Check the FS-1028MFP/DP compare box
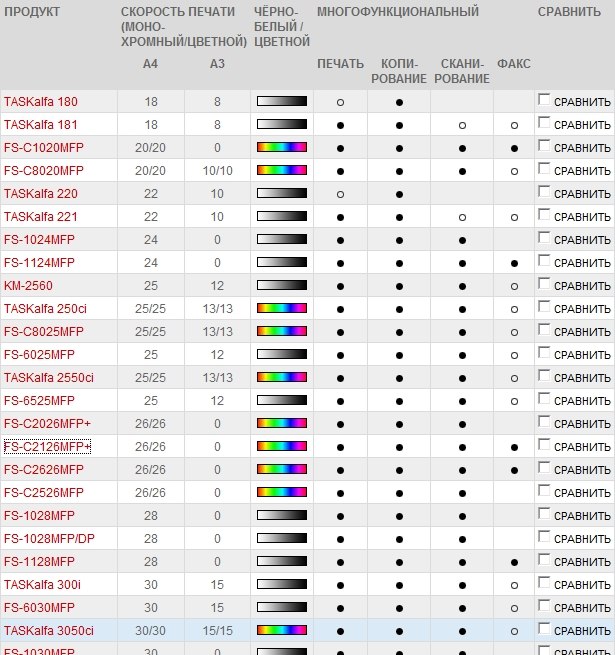 [544, 536]
